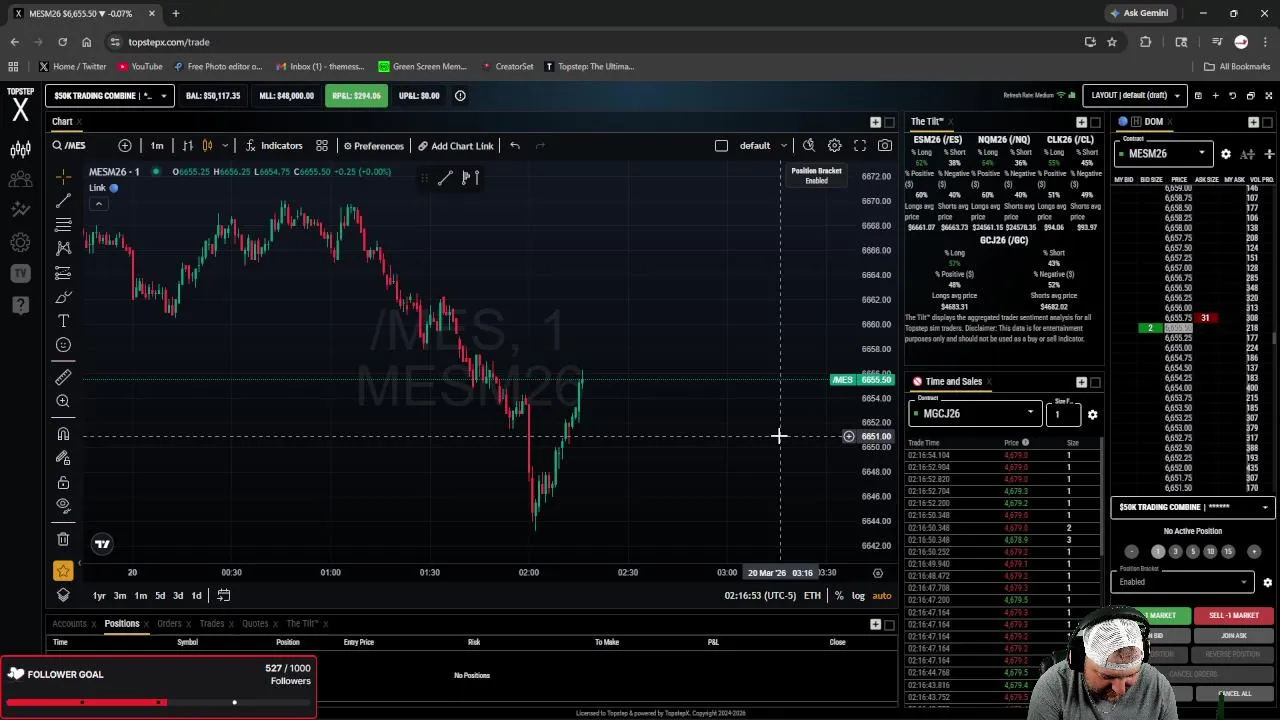Expand the chart style dropdown arrow

(225, 146)
